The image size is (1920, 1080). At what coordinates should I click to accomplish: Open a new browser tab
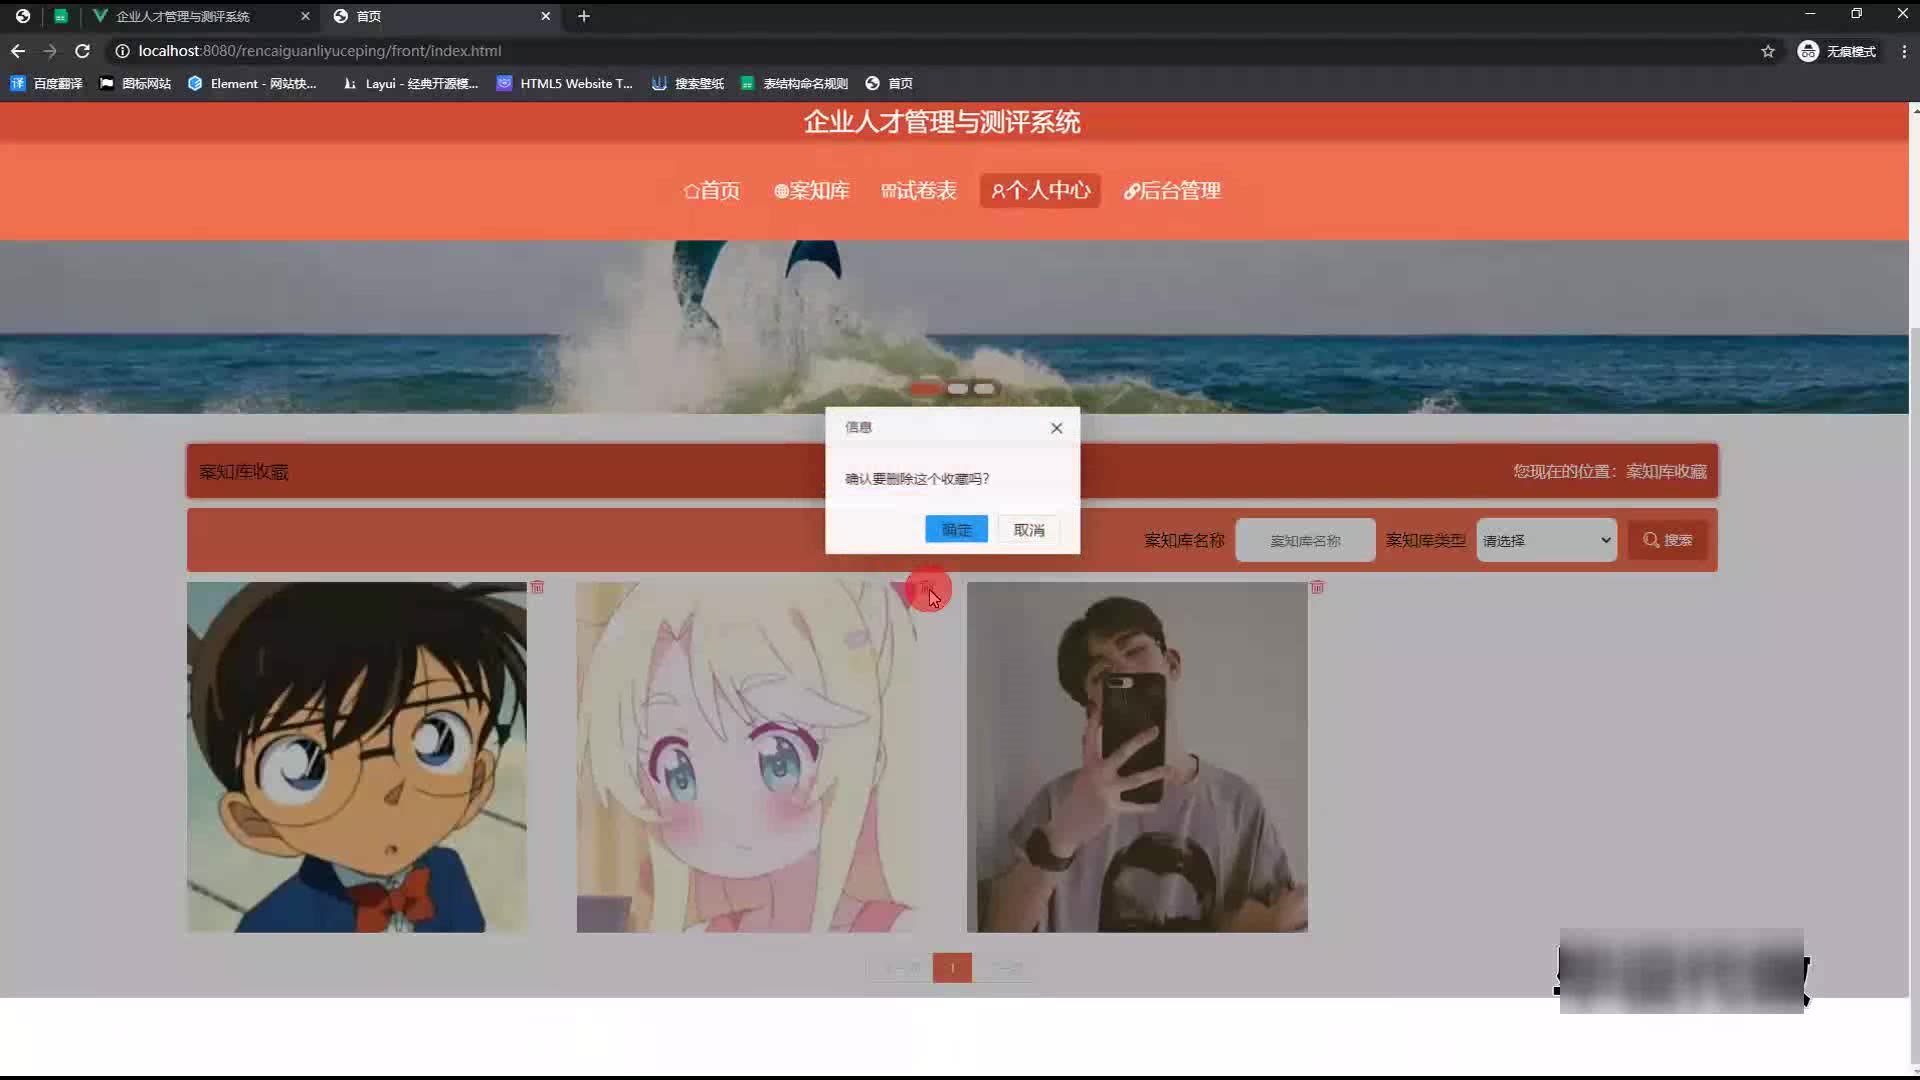click(x=584, y=16)
